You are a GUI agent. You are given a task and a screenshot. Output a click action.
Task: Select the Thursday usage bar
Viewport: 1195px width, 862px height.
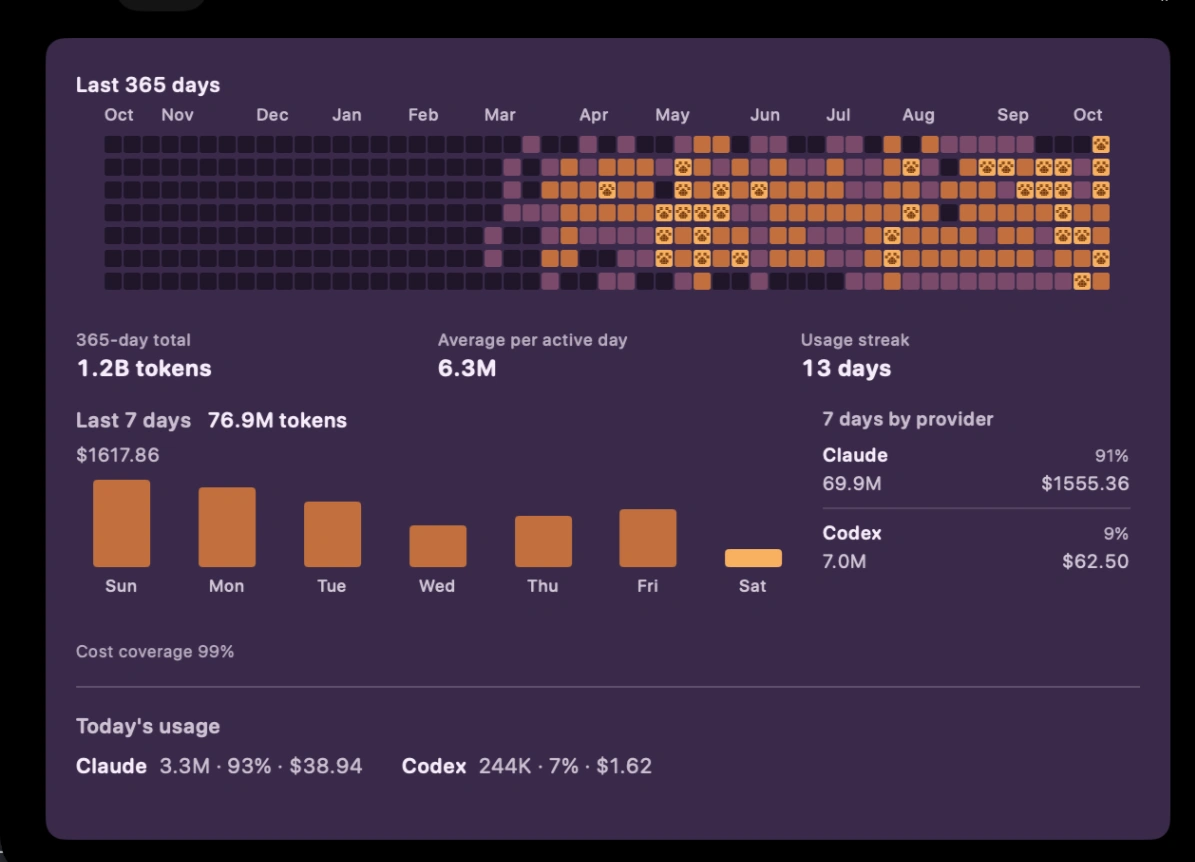[x=543, y=541]
